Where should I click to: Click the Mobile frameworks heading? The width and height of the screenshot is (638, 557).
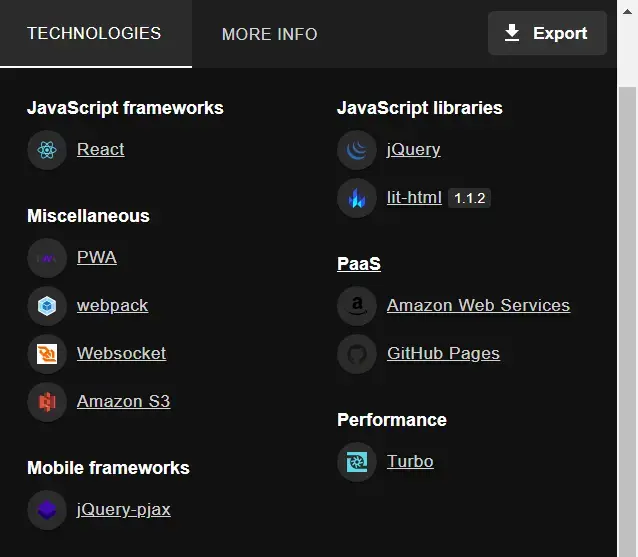(108, 468)
